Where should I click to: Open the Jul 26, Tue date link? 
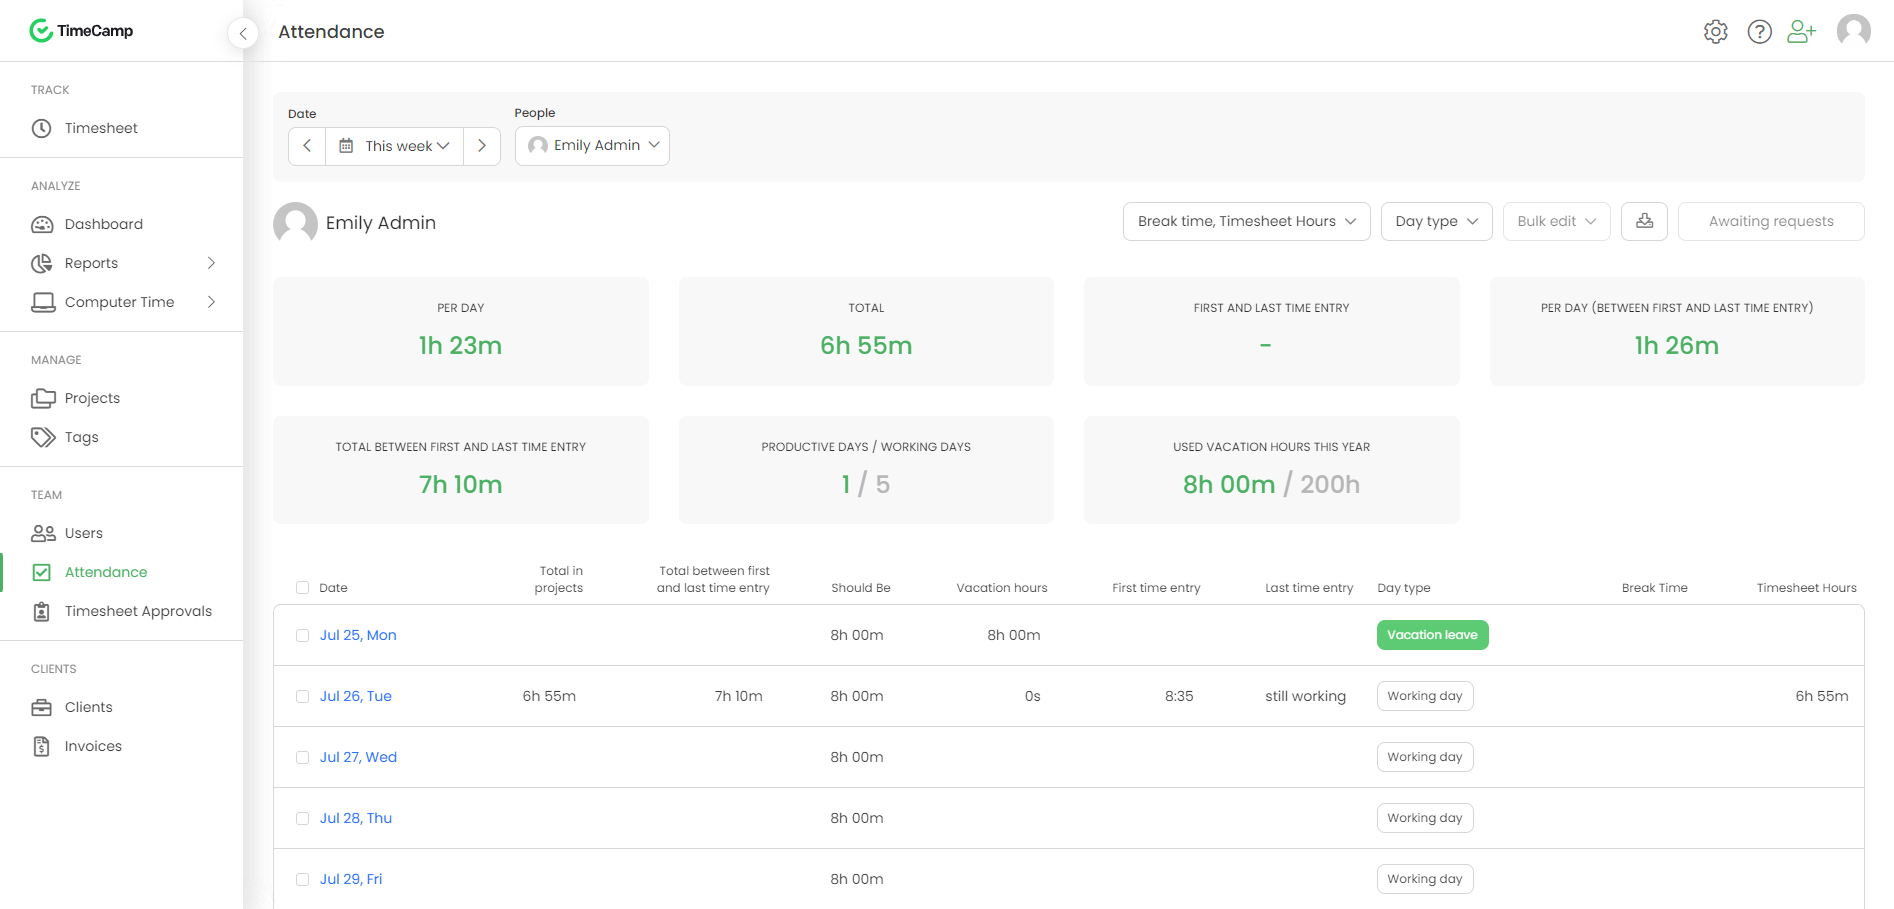coord(355,696)
